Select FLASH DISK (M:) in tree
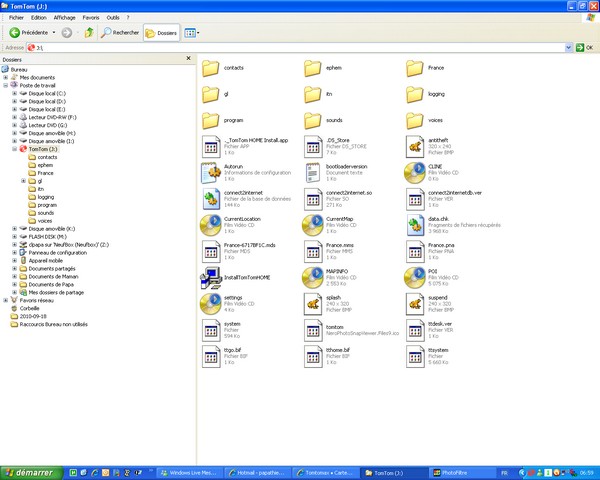Viewport: 600px width, 480px height. tap(47, 237)
